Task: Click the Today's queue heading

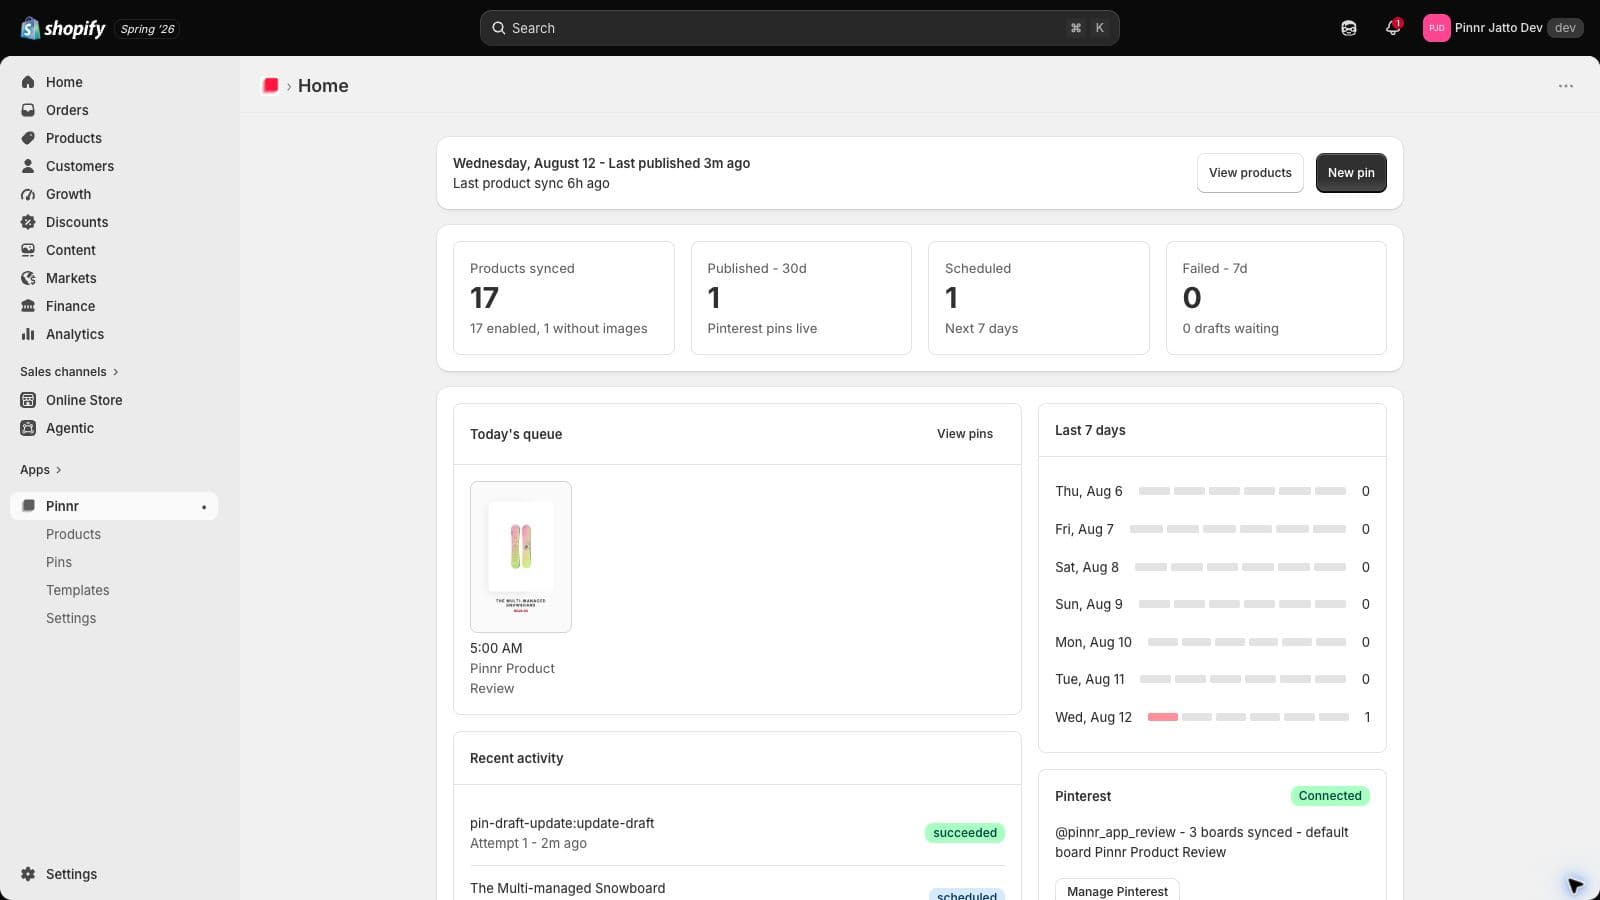Action: click(516, 434)
